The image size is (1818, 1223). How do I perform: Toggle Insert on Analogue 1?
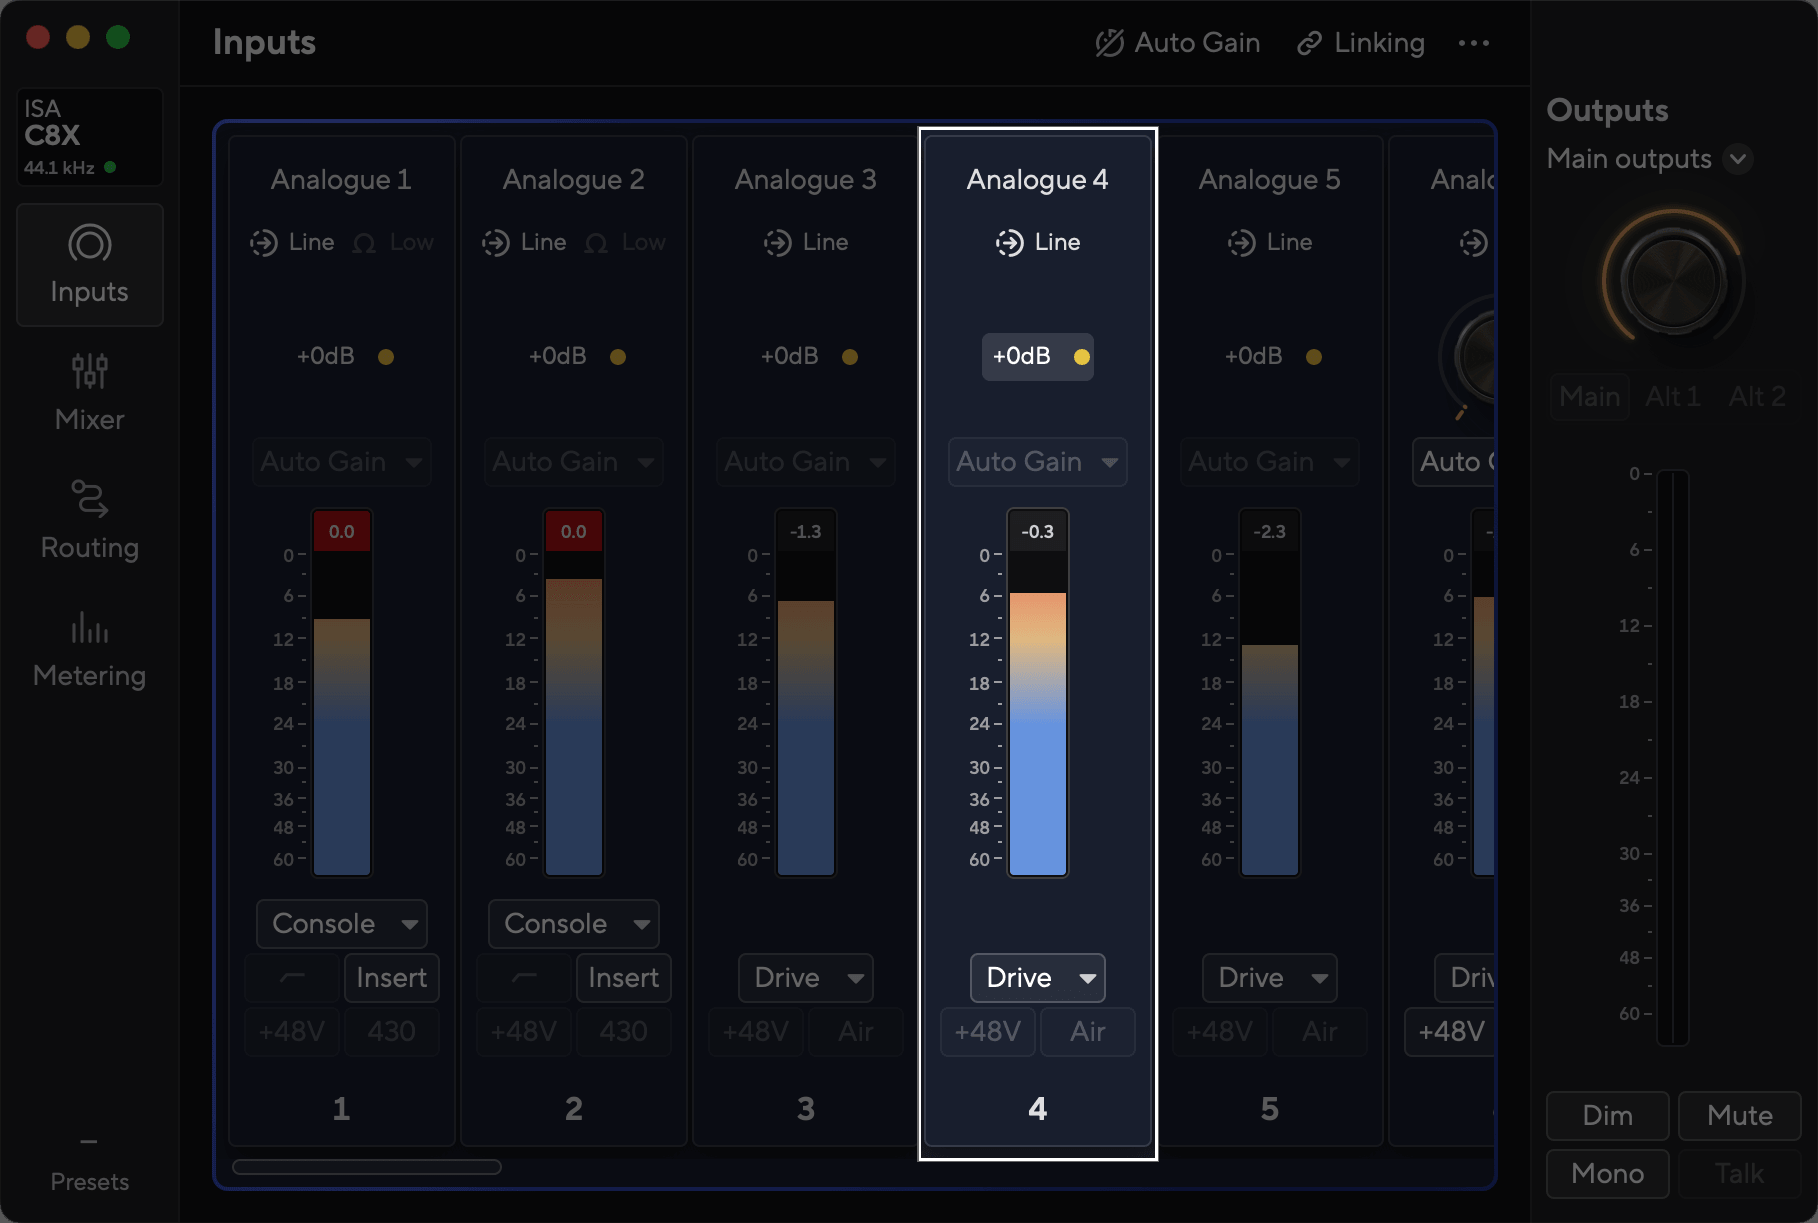[391, 977]
